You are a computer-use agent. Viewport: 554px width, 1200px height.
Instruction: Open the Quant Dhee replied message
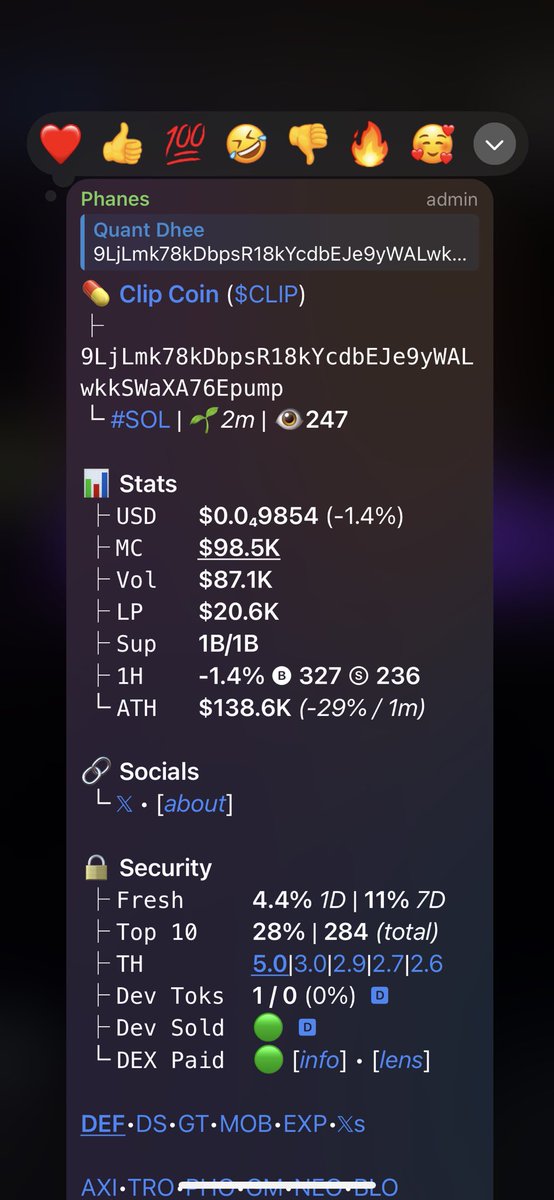(280, 242)
